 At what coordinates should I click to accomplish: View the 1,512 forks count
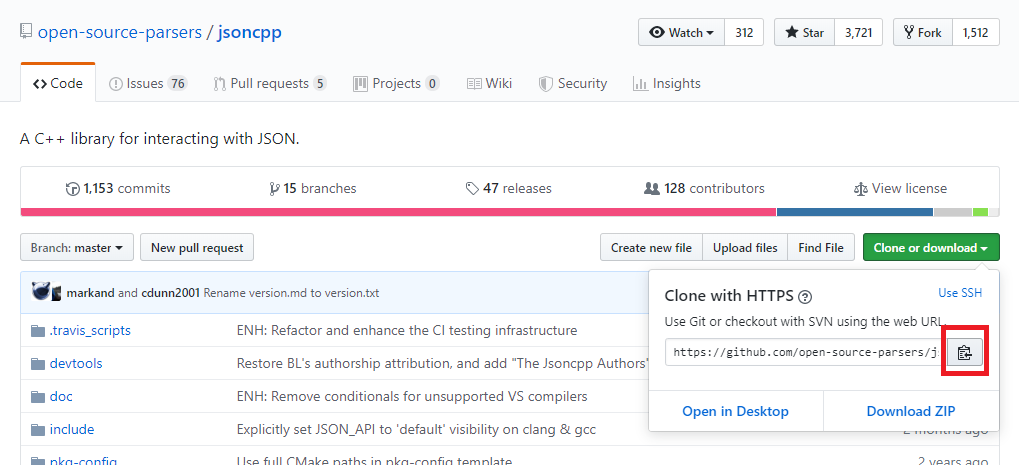point(975,32)
